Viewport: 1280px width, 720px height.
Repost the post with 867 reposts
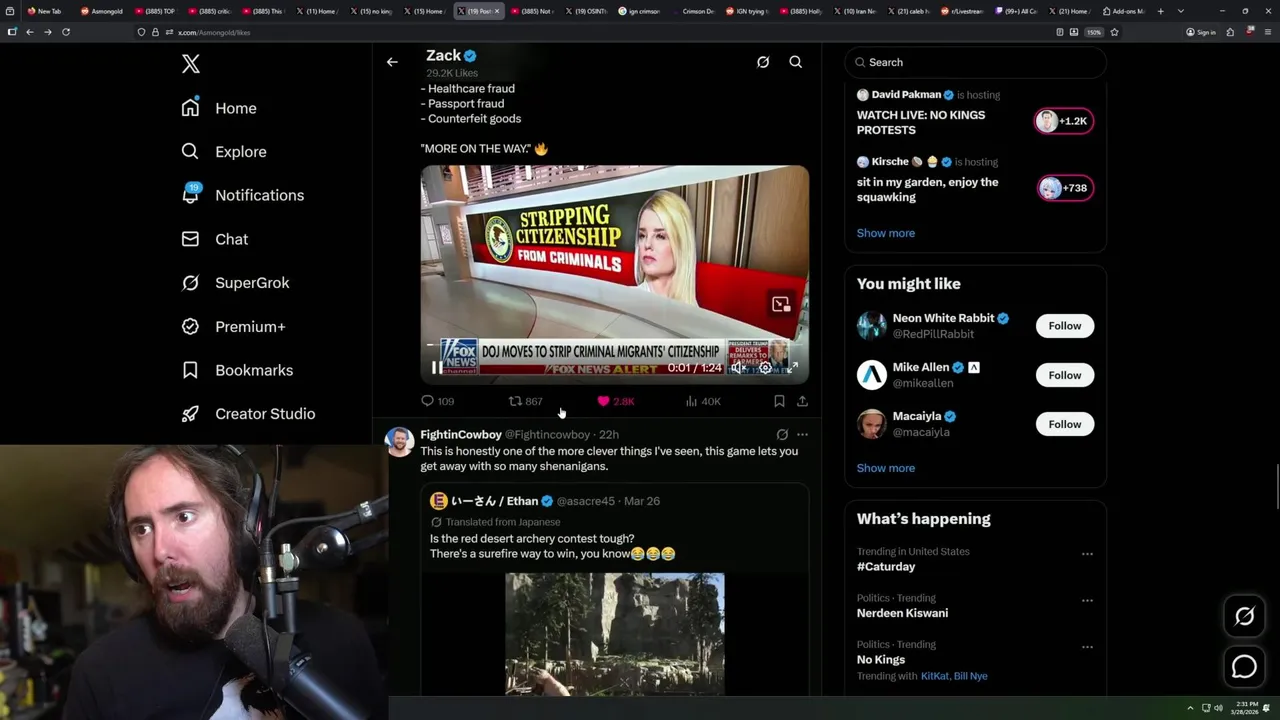point(525,401)
